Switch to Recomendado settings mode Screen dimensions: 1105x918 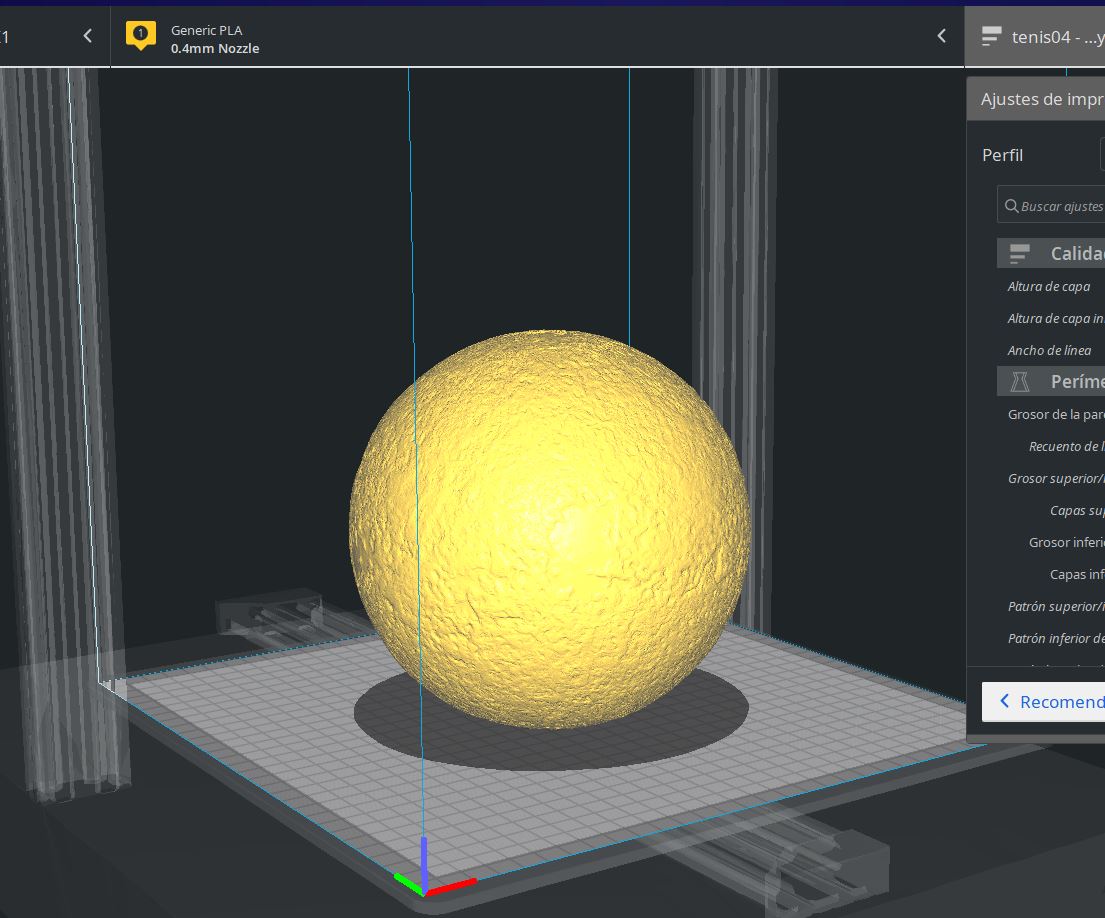tap(1050, 701)
